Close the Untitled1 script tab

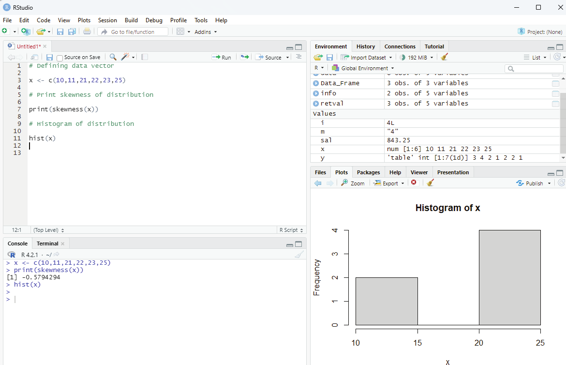pyautogui.click(x=45, y=47)
